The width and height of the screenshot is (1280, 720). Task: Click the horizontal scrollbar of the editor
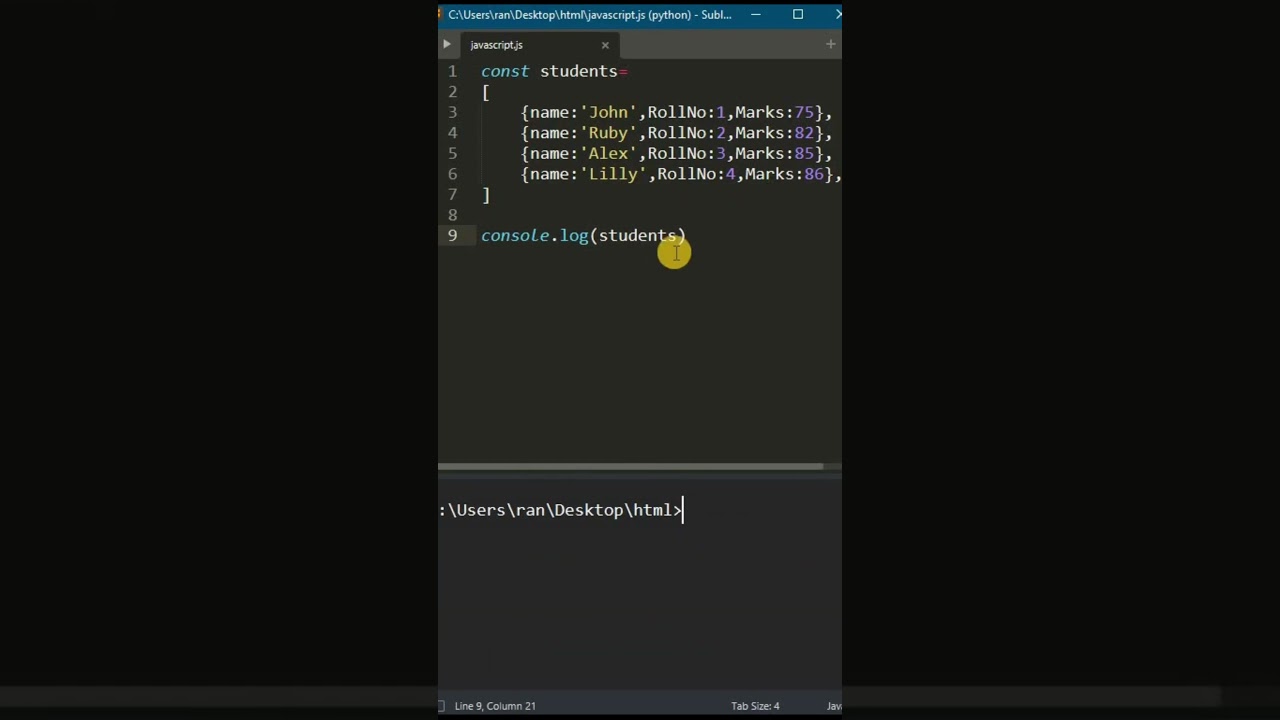pyautogui.click(x=631, y=466)
